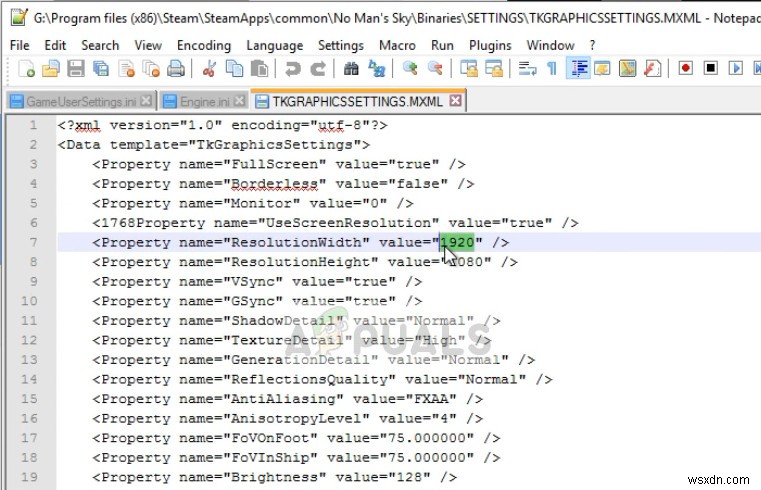Open the Settings menu
Screen dimensions: 761x490
pos(341,46)
